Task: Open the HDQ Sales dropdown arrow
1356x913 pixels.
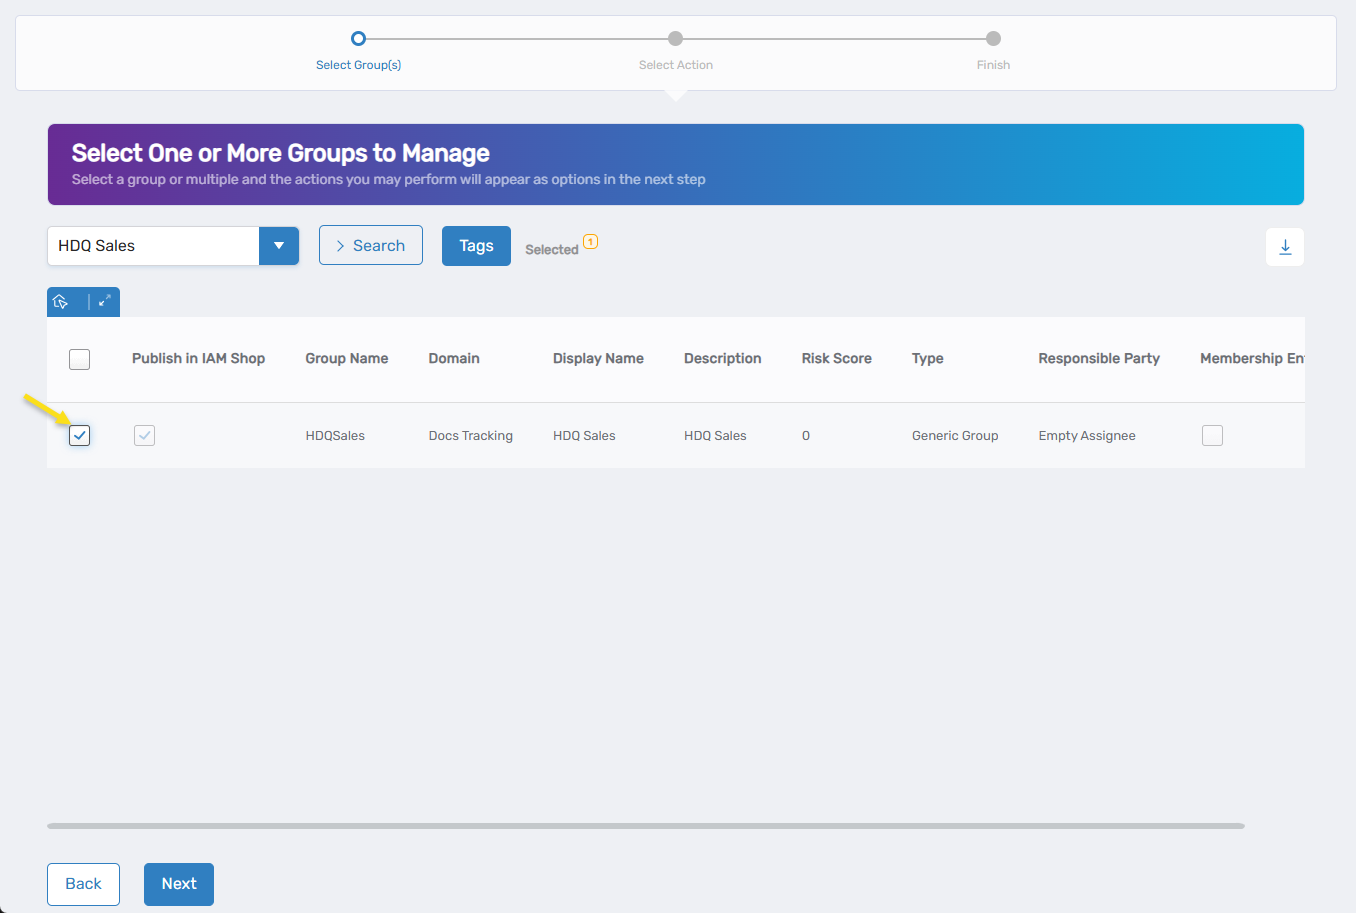Action: pos(279,246)
